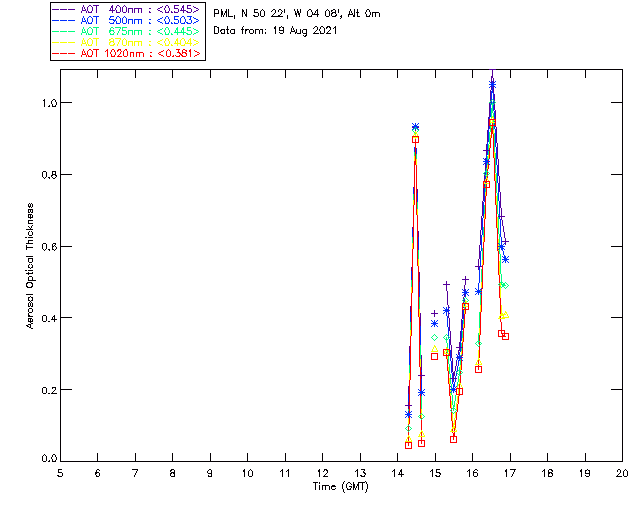Click the isolated purple plus marker at 15h

(x=435, y=314)
